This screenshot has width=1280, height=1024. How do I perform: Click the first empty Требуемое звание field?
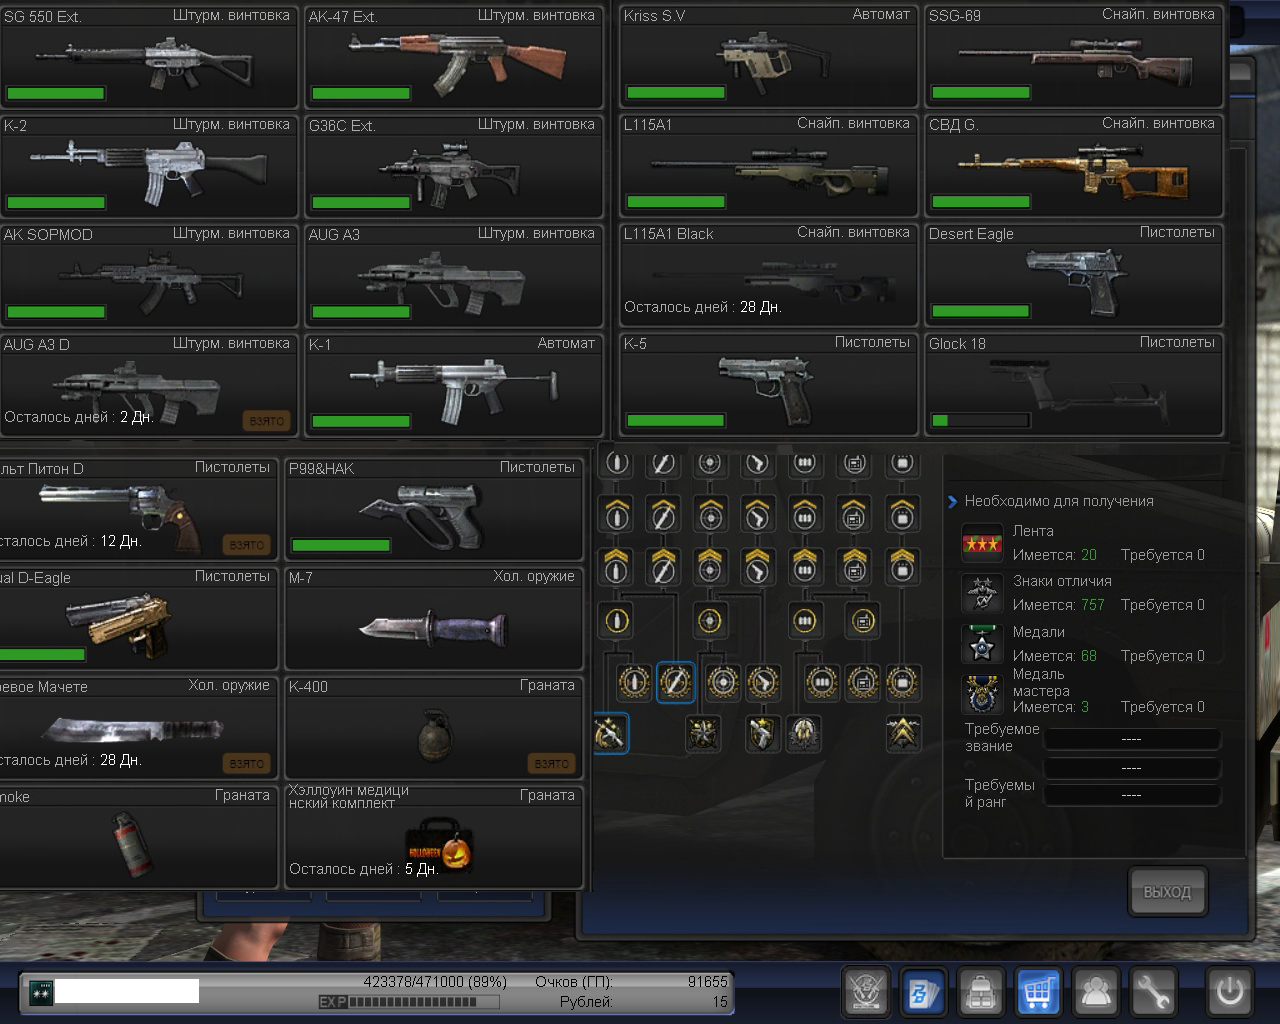tap(1131, 739)
